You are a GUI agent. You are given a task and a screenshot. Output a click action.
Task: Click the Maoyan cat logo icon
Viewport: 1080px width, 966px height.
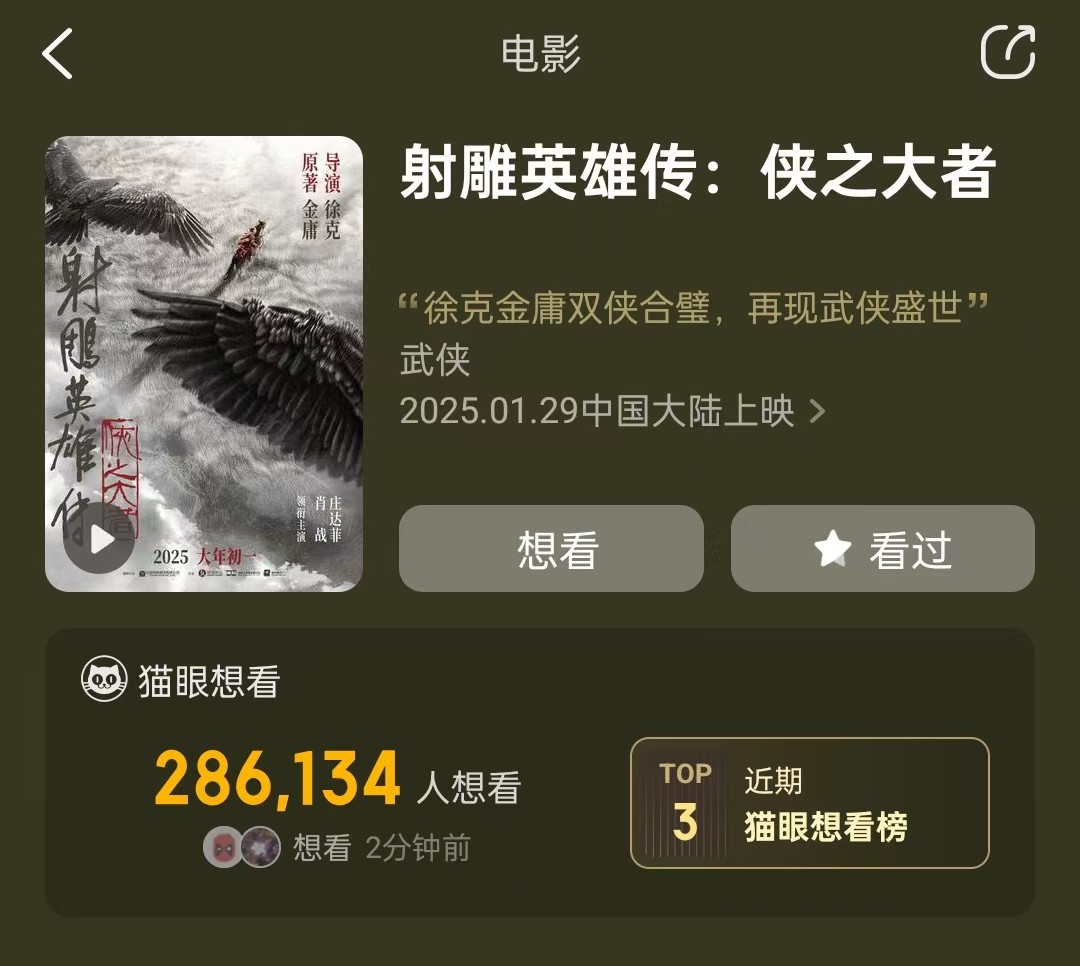tap(104, 679)
